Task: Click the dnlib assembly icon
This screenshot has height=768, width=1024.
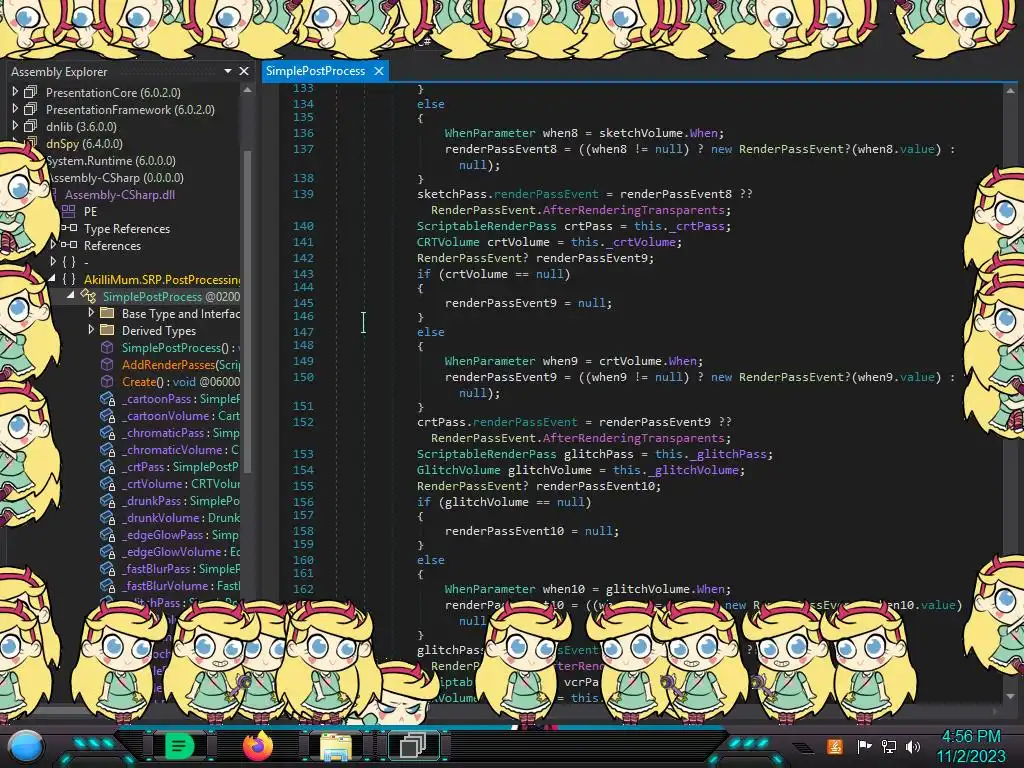Action: [x=31, y=126]
